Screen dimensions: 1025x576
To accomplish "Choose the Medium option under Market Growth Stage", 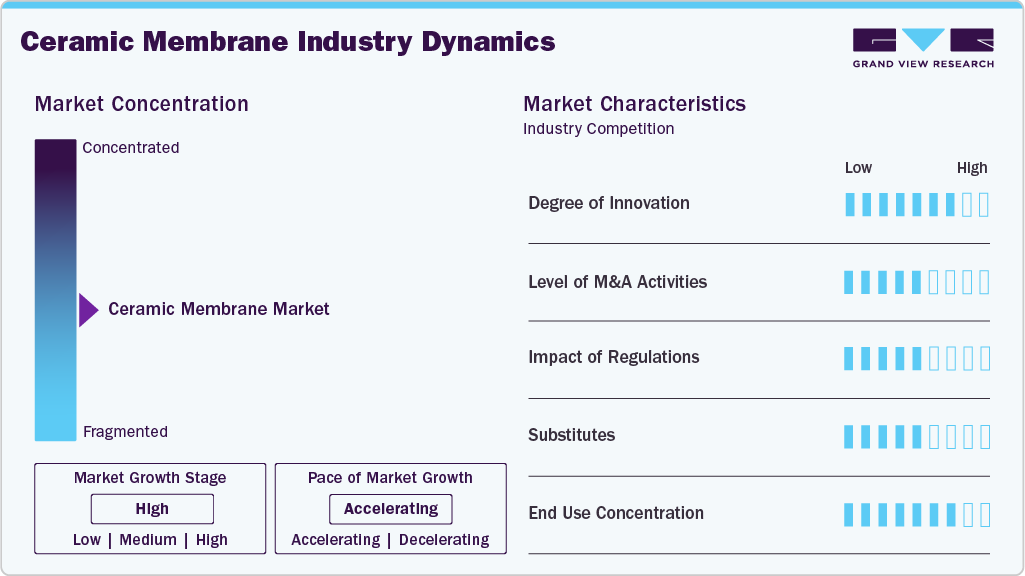I will [148, 540].
